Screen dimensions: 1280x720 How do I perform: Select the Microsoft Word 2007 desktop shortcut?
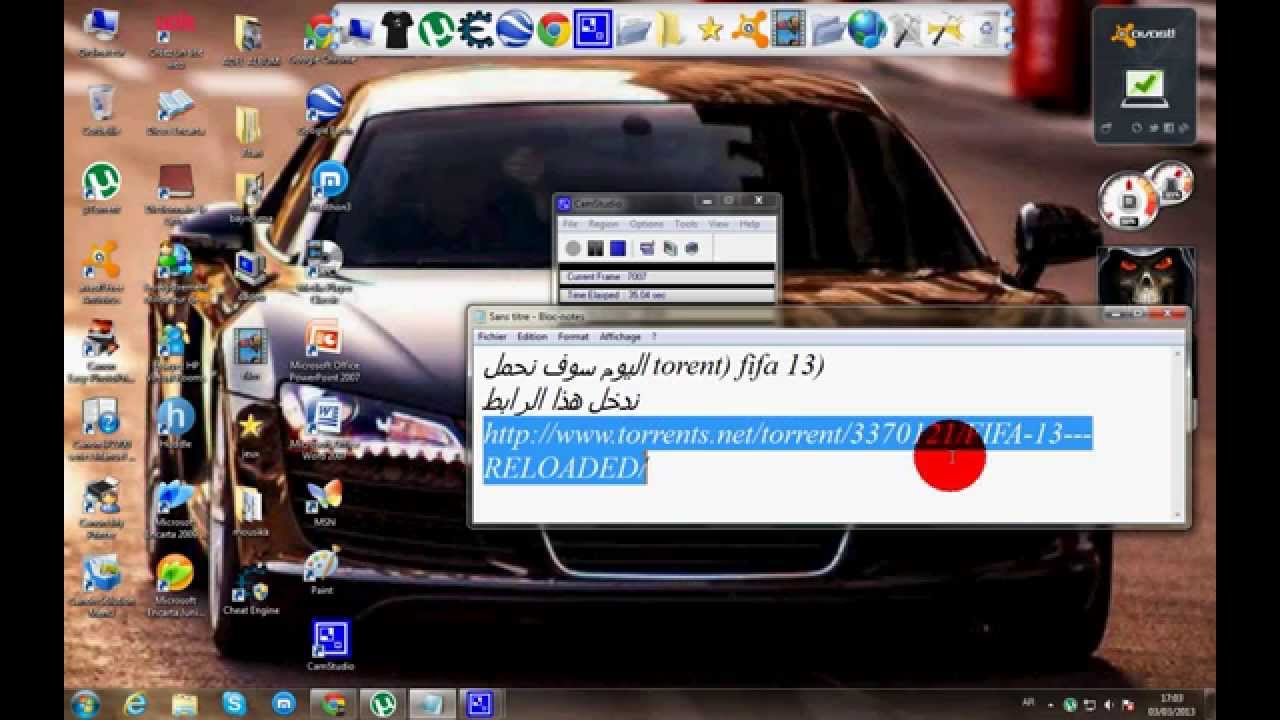[324, 428]
